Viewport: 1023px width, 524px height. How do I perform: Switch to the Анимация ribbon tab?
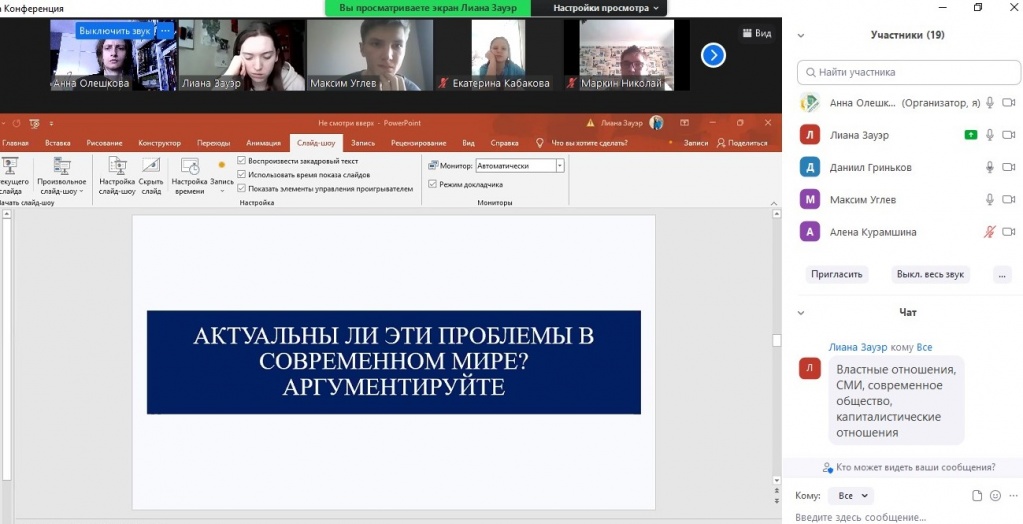(263, 143)
